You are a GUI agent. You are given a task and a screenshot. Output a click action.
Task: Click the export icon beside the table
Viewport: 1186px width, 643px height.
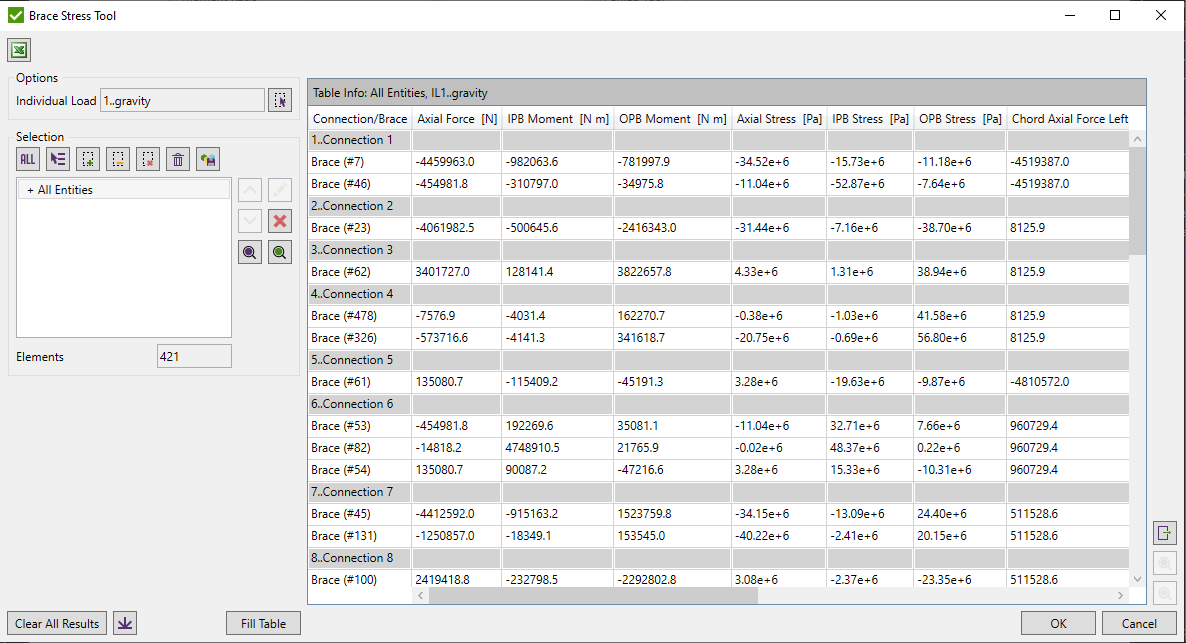click(1164, 533)
